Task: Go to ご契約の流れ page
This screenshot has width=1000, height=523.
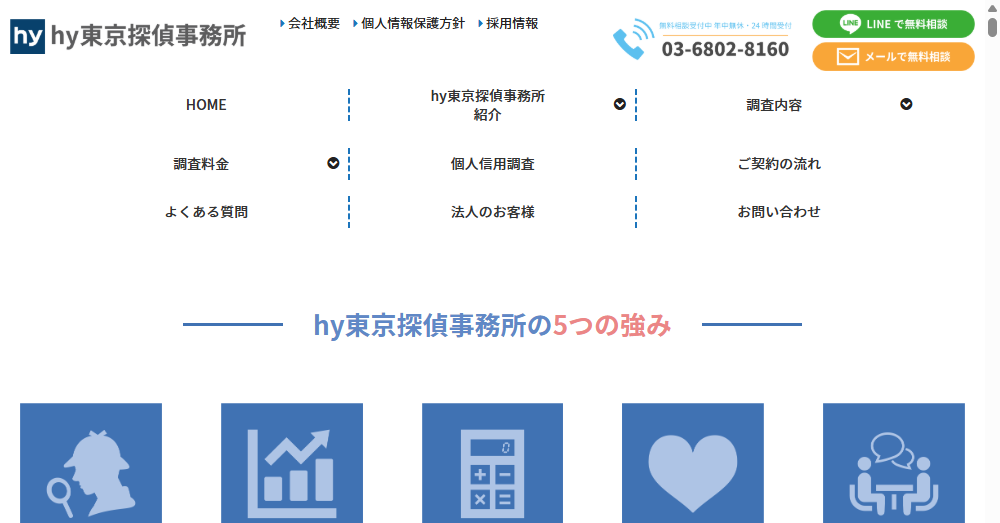Action: point(779,164)
